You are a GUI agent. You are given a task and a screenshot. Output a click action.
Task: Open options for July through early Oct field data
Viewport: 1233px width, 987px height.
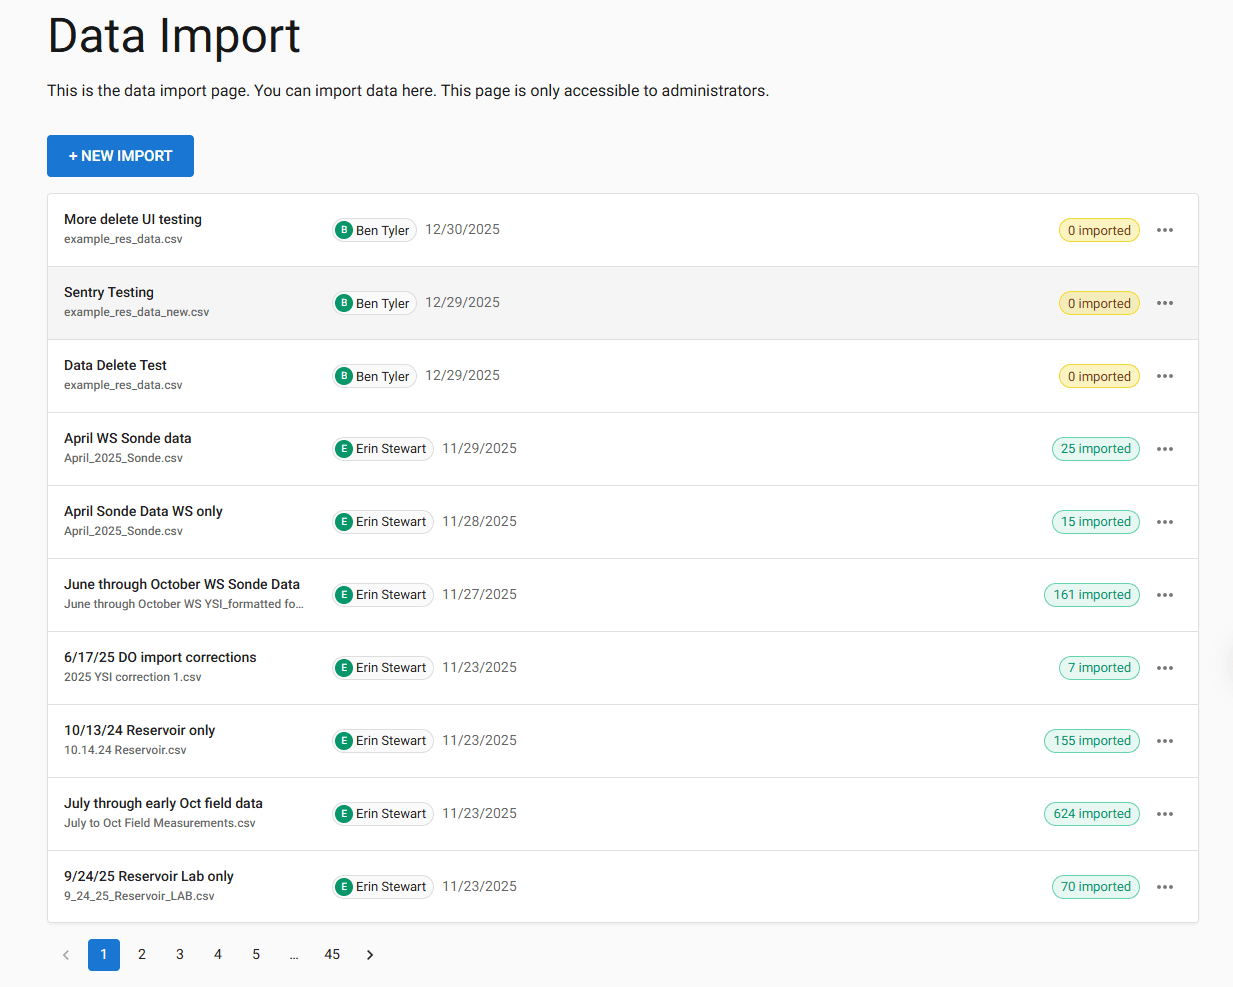pos(1165,814)
